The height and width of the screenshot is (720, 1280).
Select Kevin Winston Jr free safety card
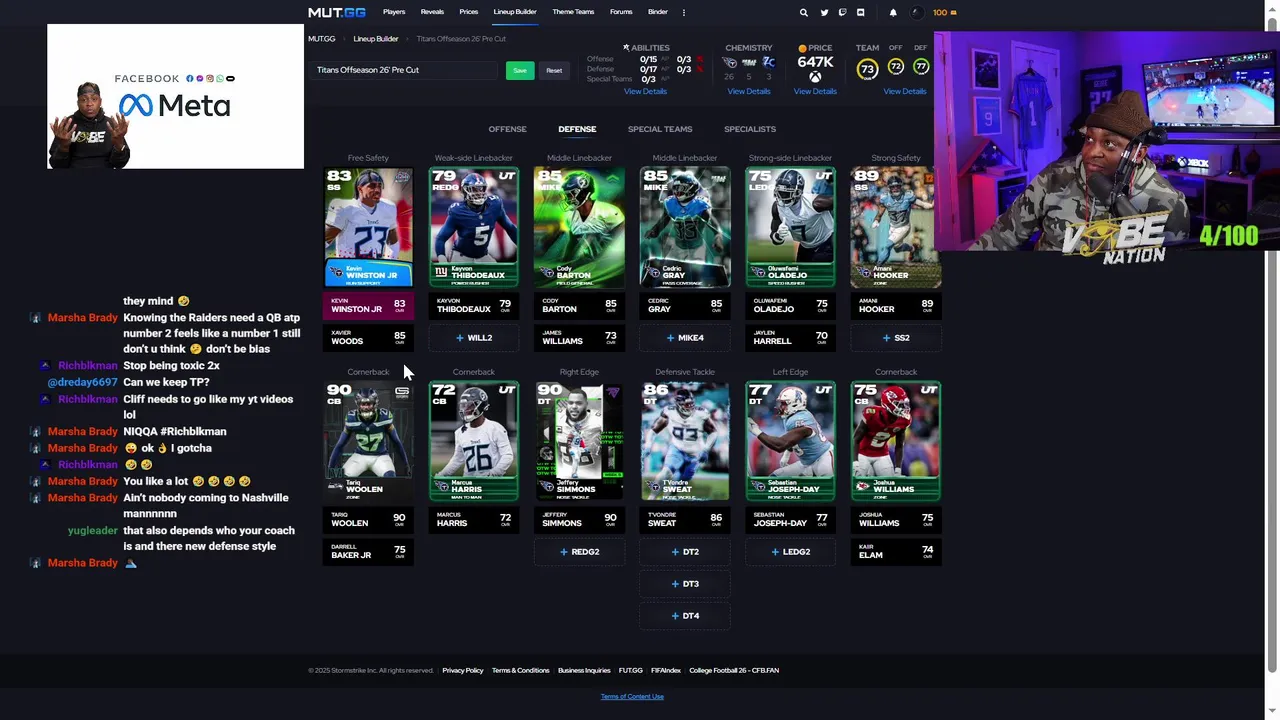tap(368, 227)
